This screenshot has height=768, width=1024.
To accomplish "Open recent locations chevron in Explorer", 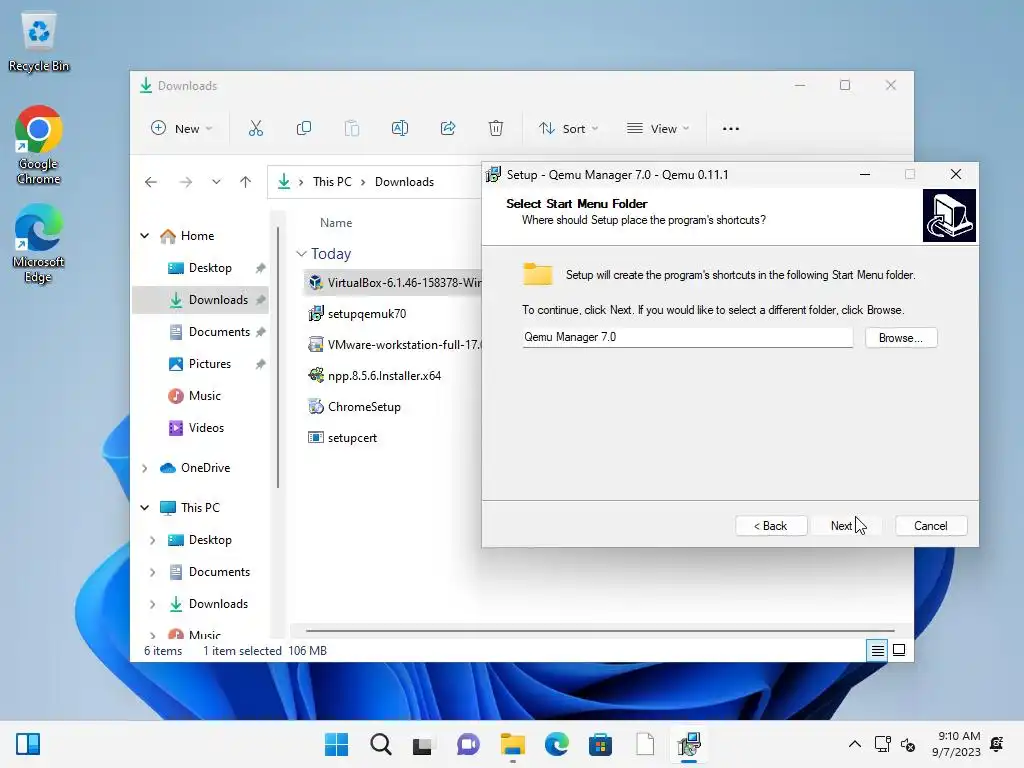I will (x=216, y=182).
